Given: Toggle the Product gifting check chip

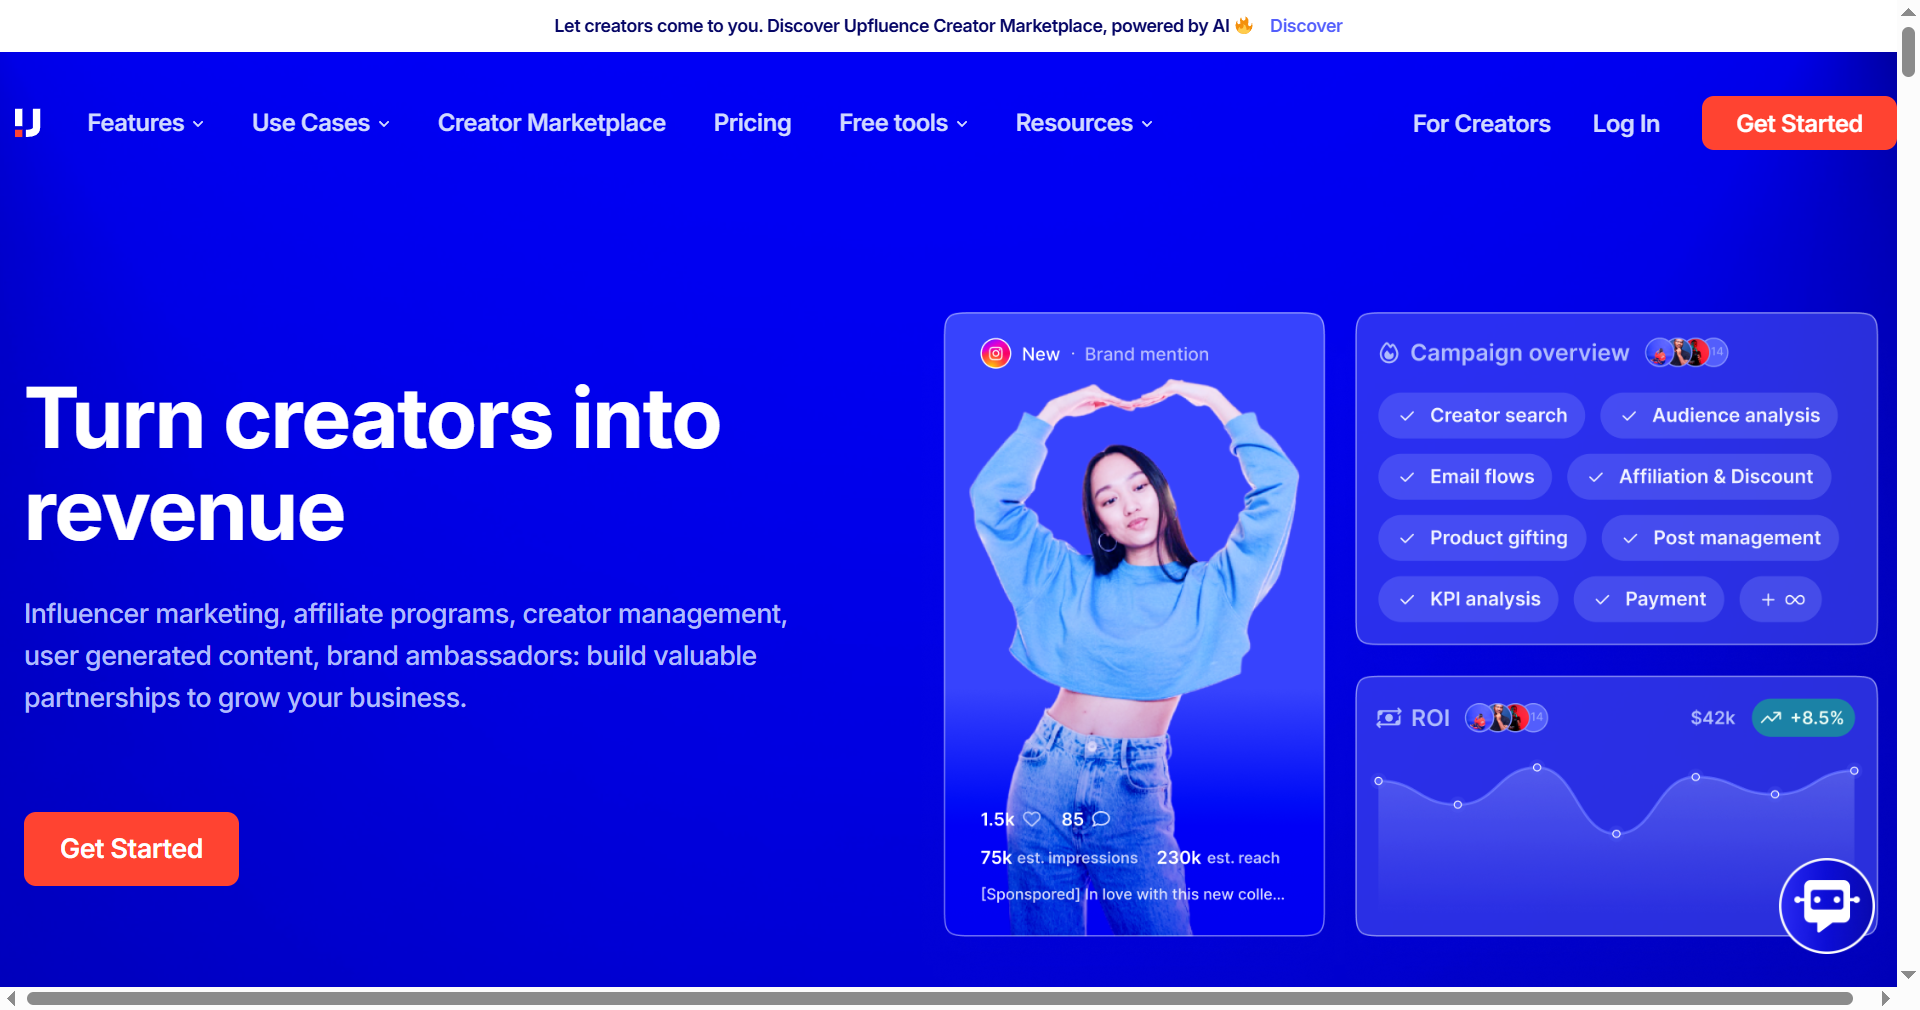Looking at the screenshot, I should (1481, 538).
